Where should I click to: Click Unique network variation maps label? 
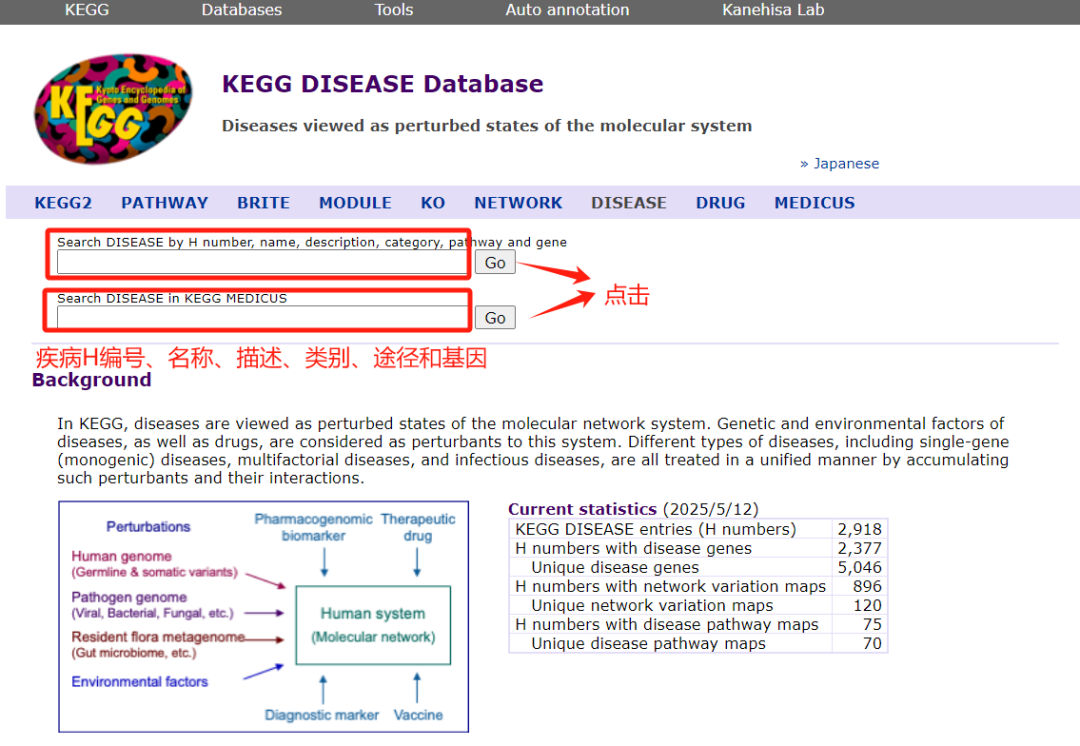tap(652, 605)
